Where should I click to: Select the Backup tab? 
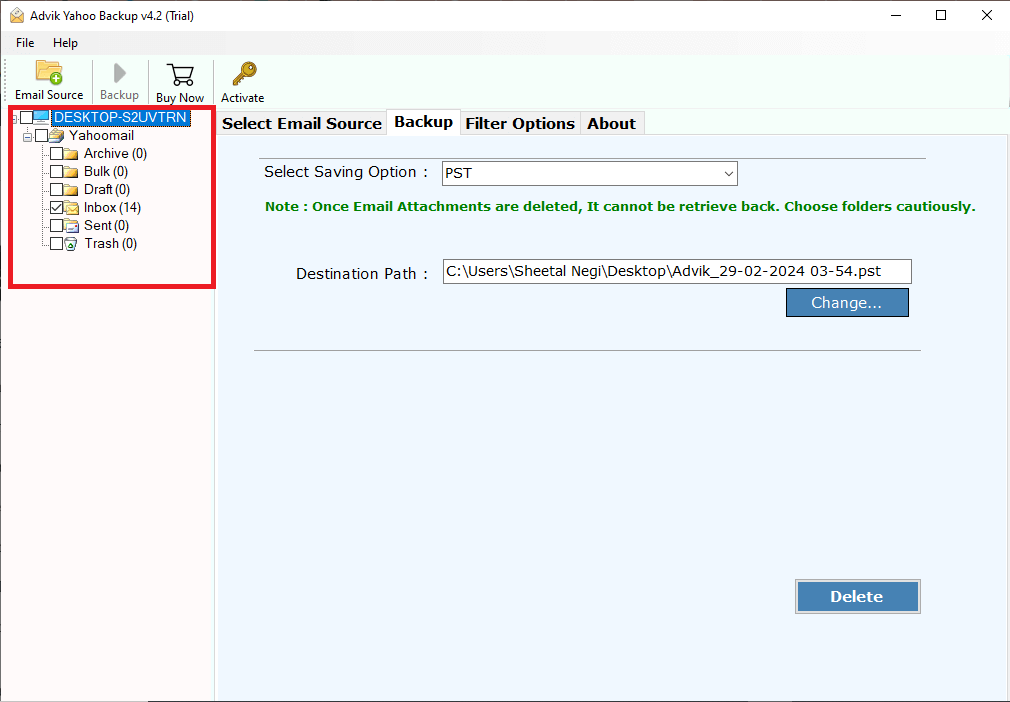423,122
